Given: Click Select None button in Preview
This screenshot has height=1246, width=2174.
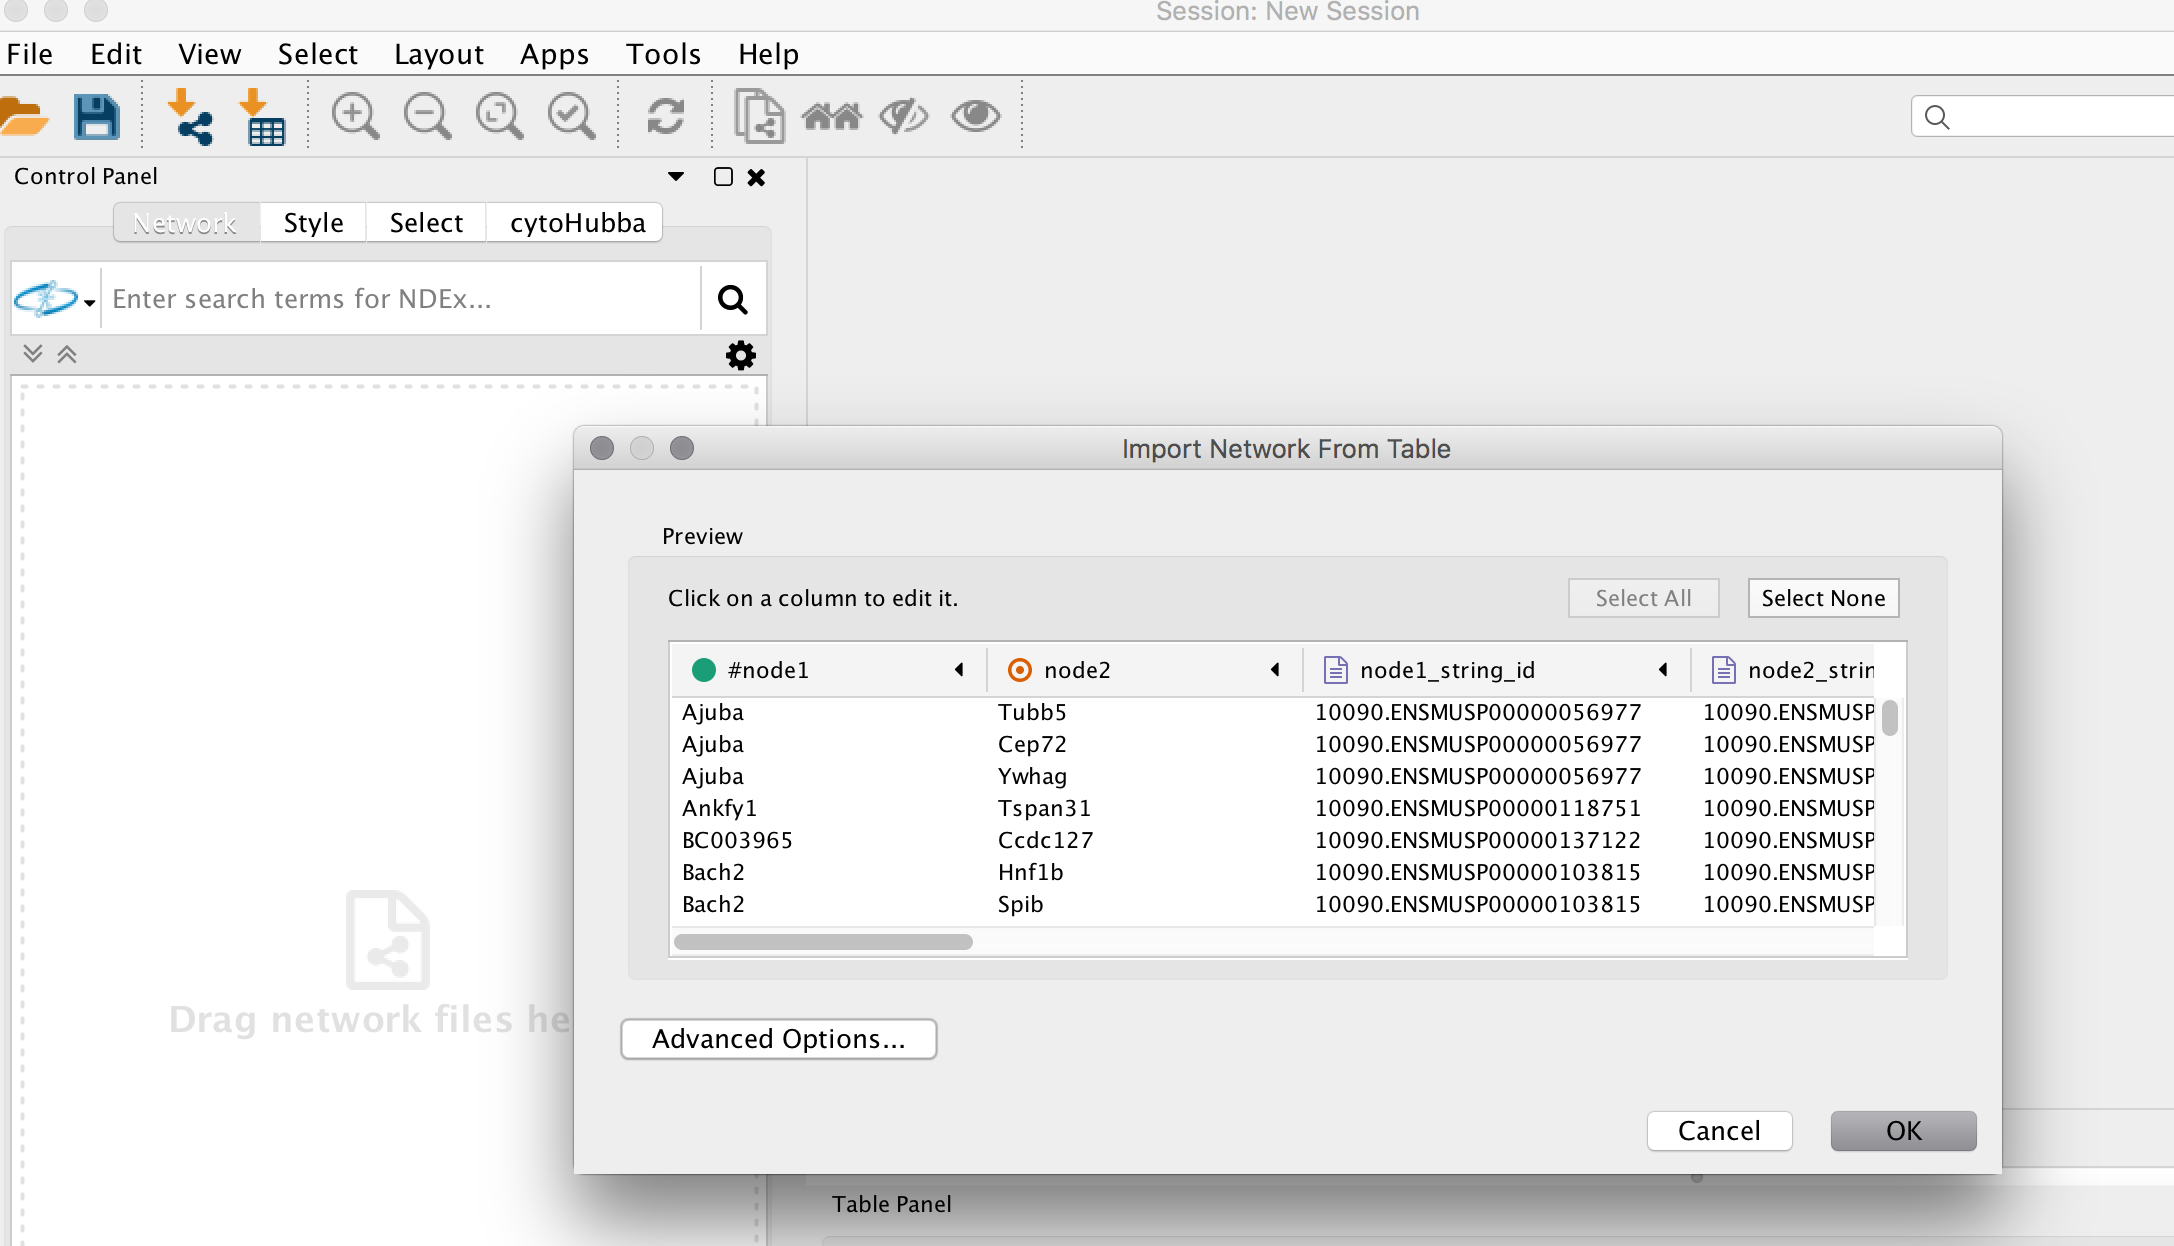Looking at the screenshot, I should (x=1822, y=598).
